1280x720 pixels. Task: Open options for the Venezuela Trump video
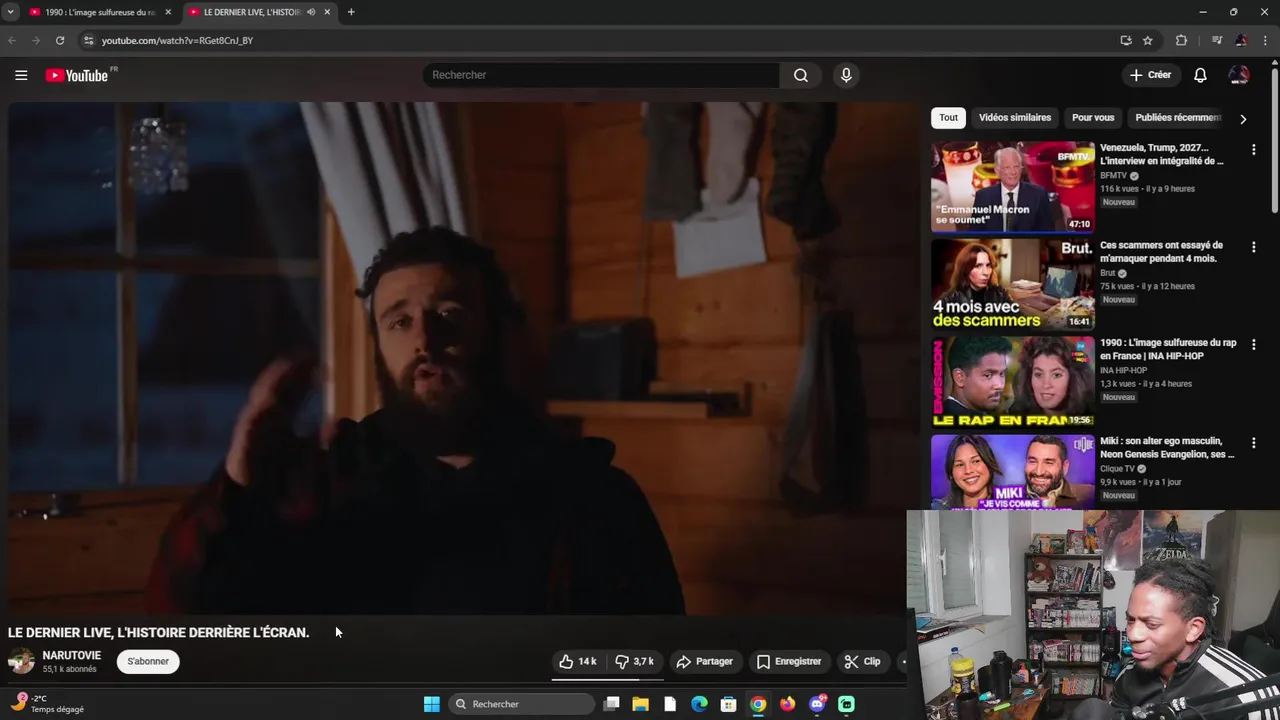[x=1253, y=150]
